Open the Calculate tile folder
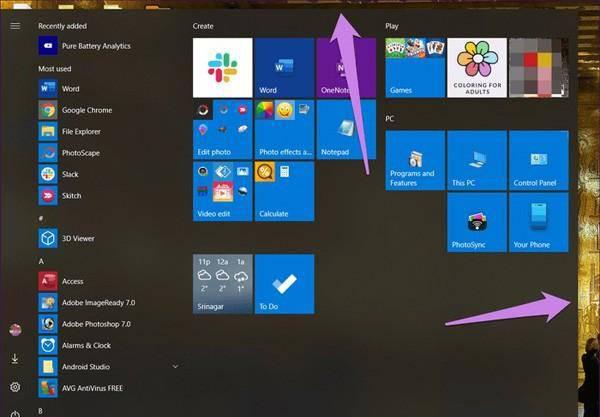The image size is (600, 417). tap(284, 191)
